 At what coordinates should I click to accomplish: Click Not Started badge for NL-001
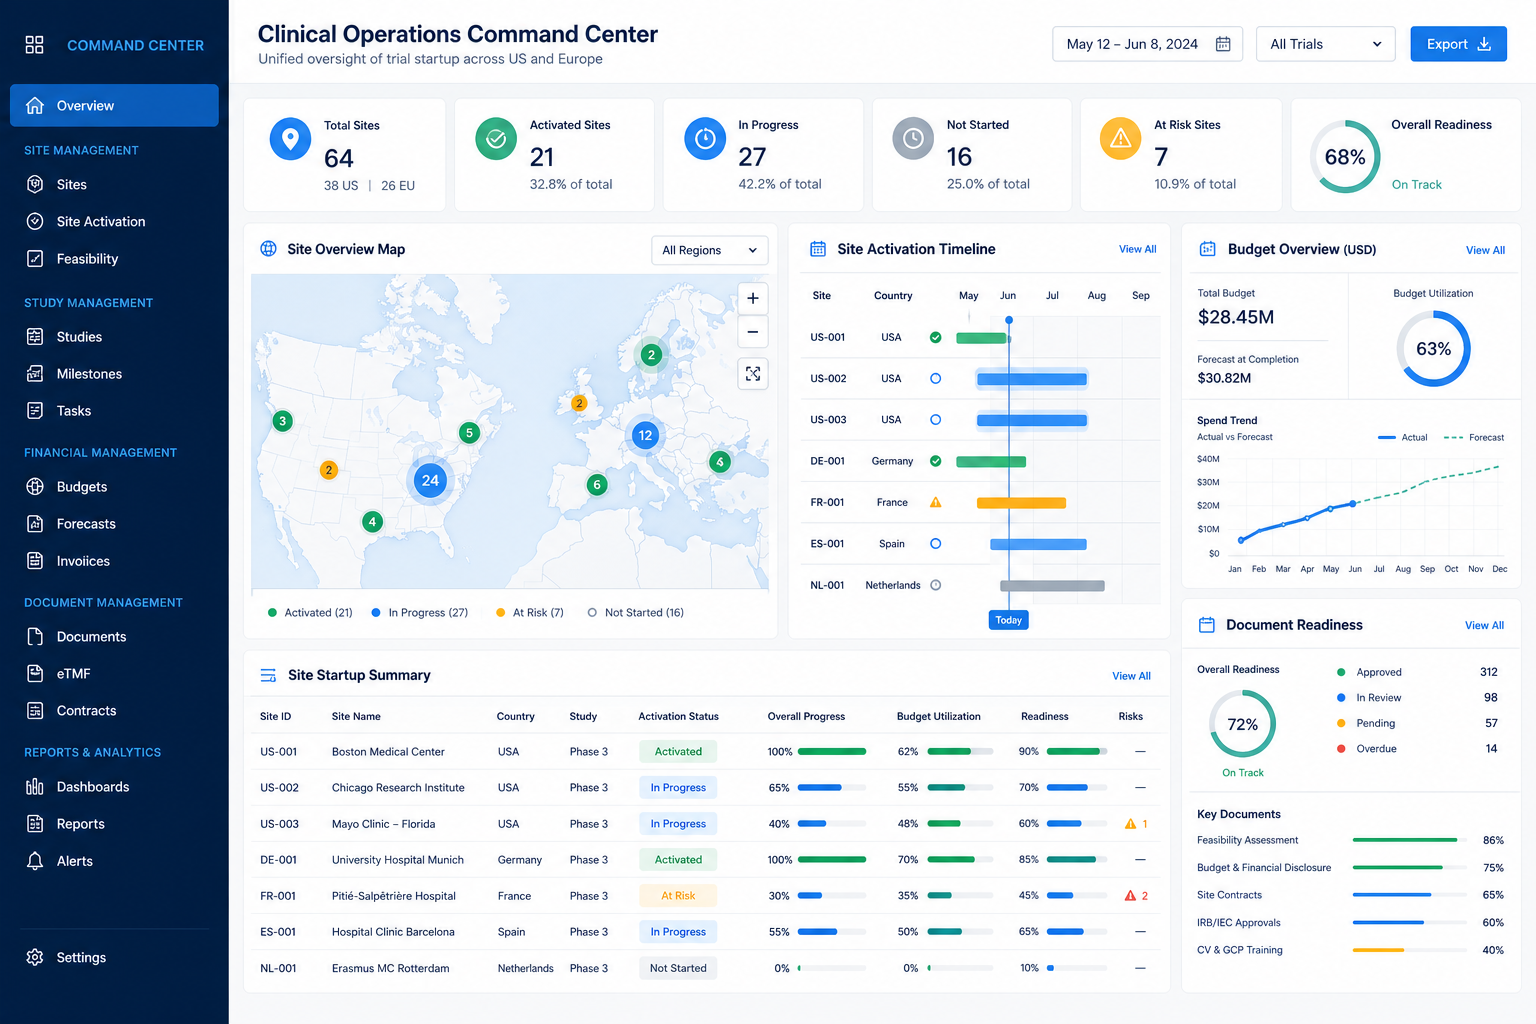(678, 968)
